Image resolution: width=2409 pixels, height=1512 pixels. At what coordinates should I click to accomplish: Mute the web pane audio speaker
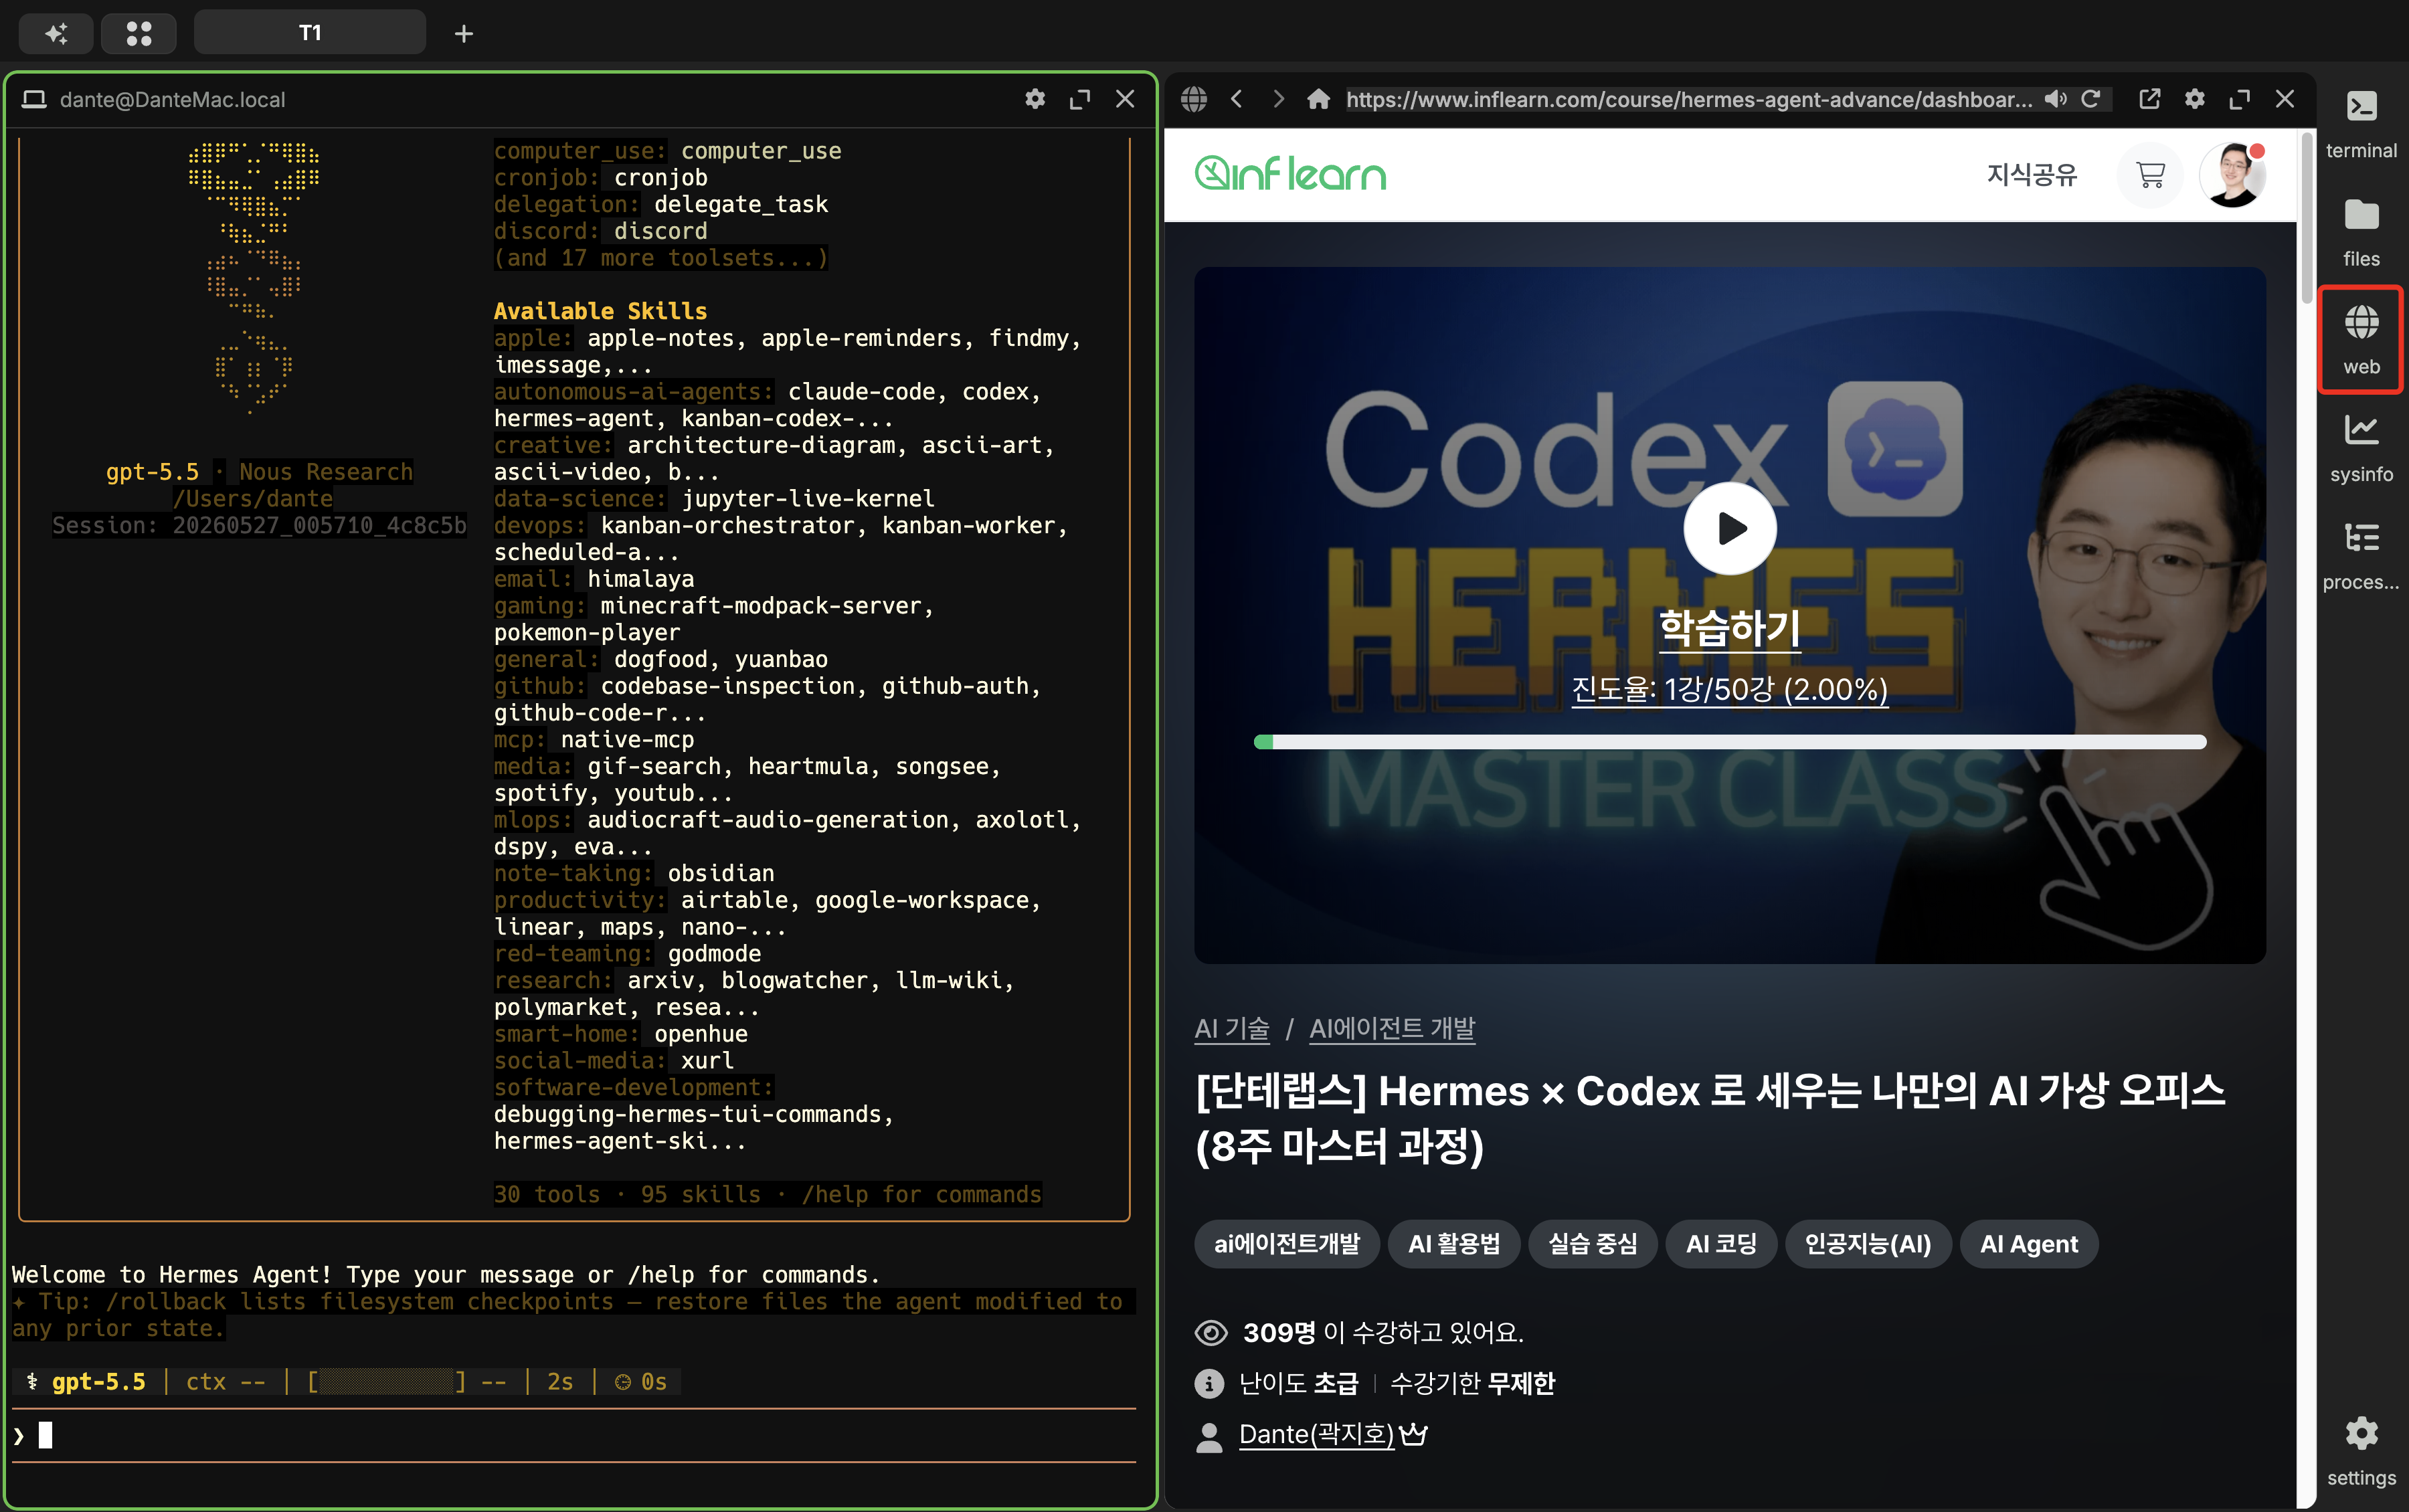[2055, 99]
